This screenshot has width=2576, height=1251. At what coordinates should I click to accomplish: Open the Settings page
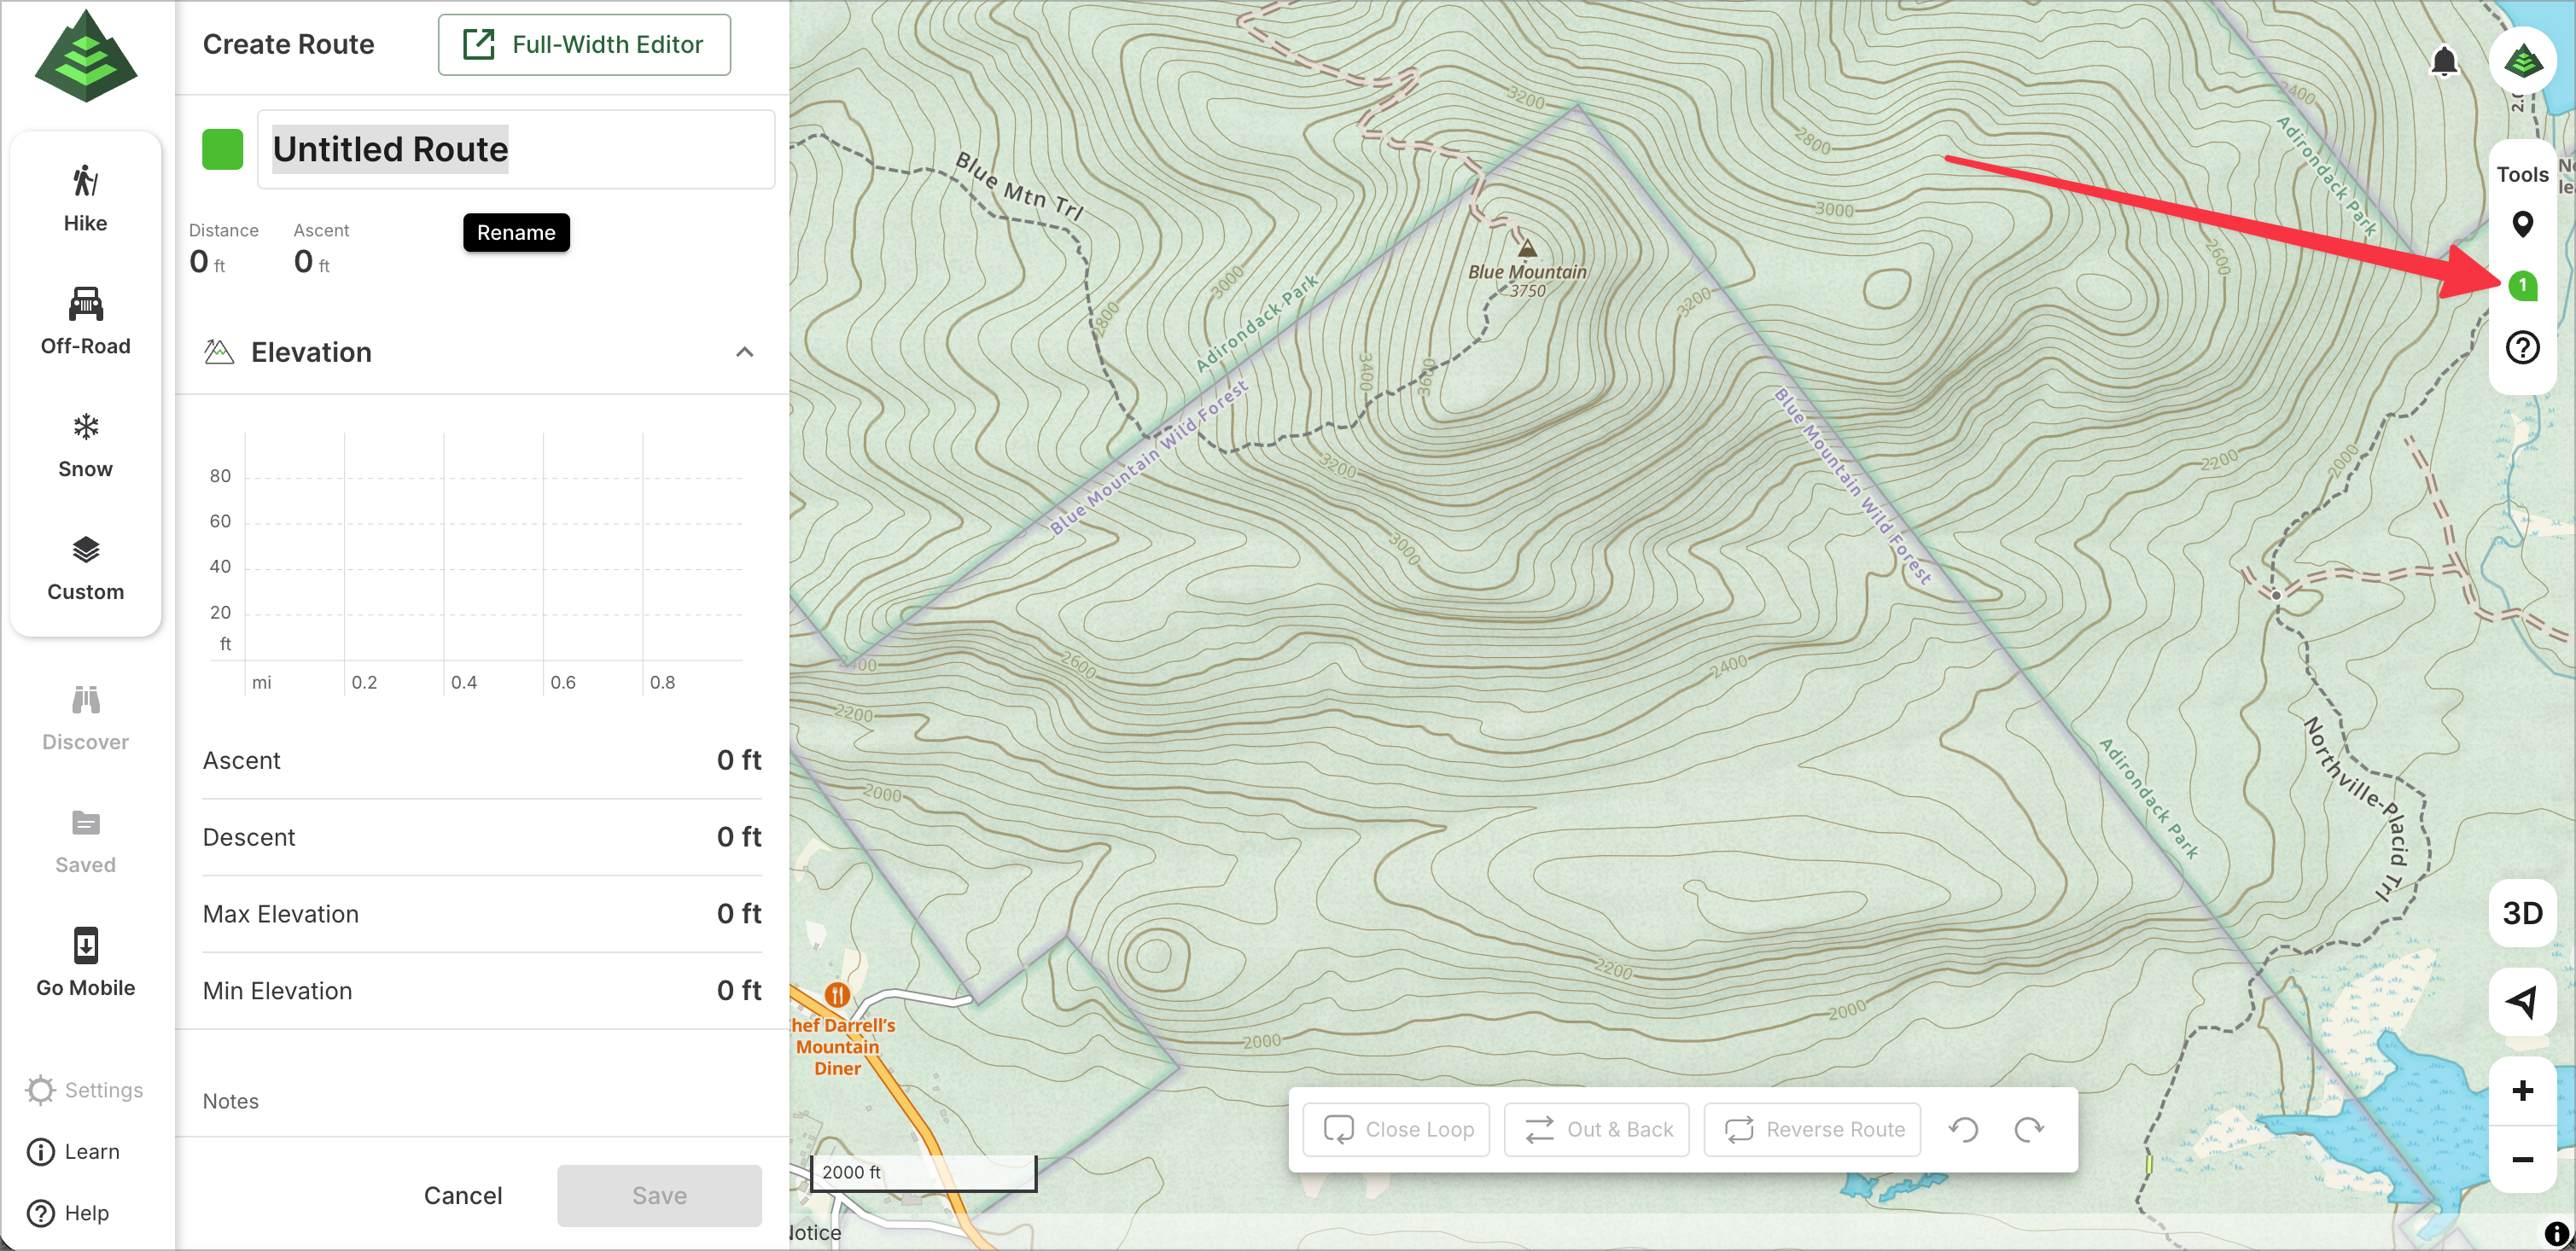tap(84, 1089)
